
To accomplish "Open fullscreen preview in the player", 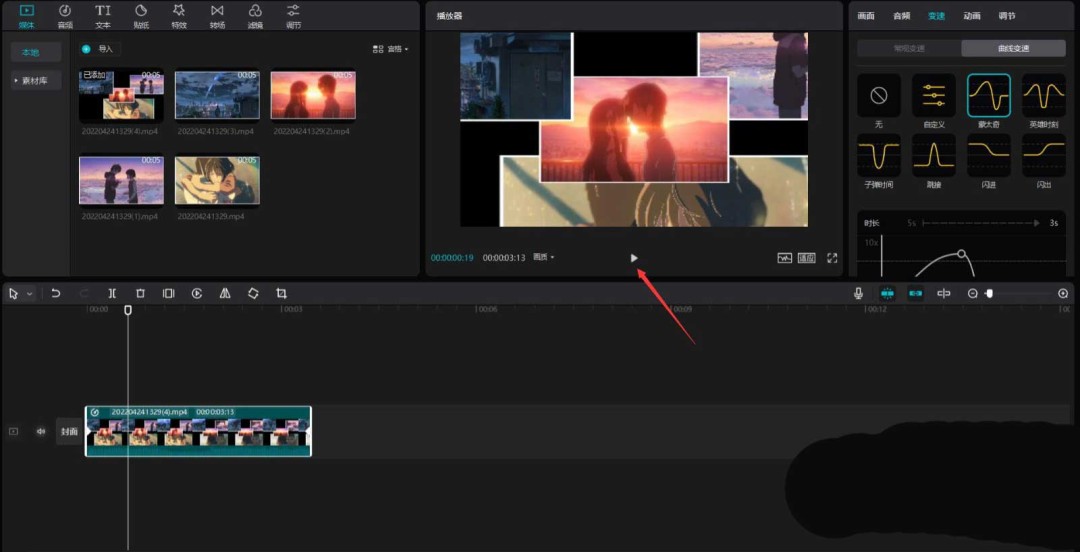I will click(x=832, y=258).
